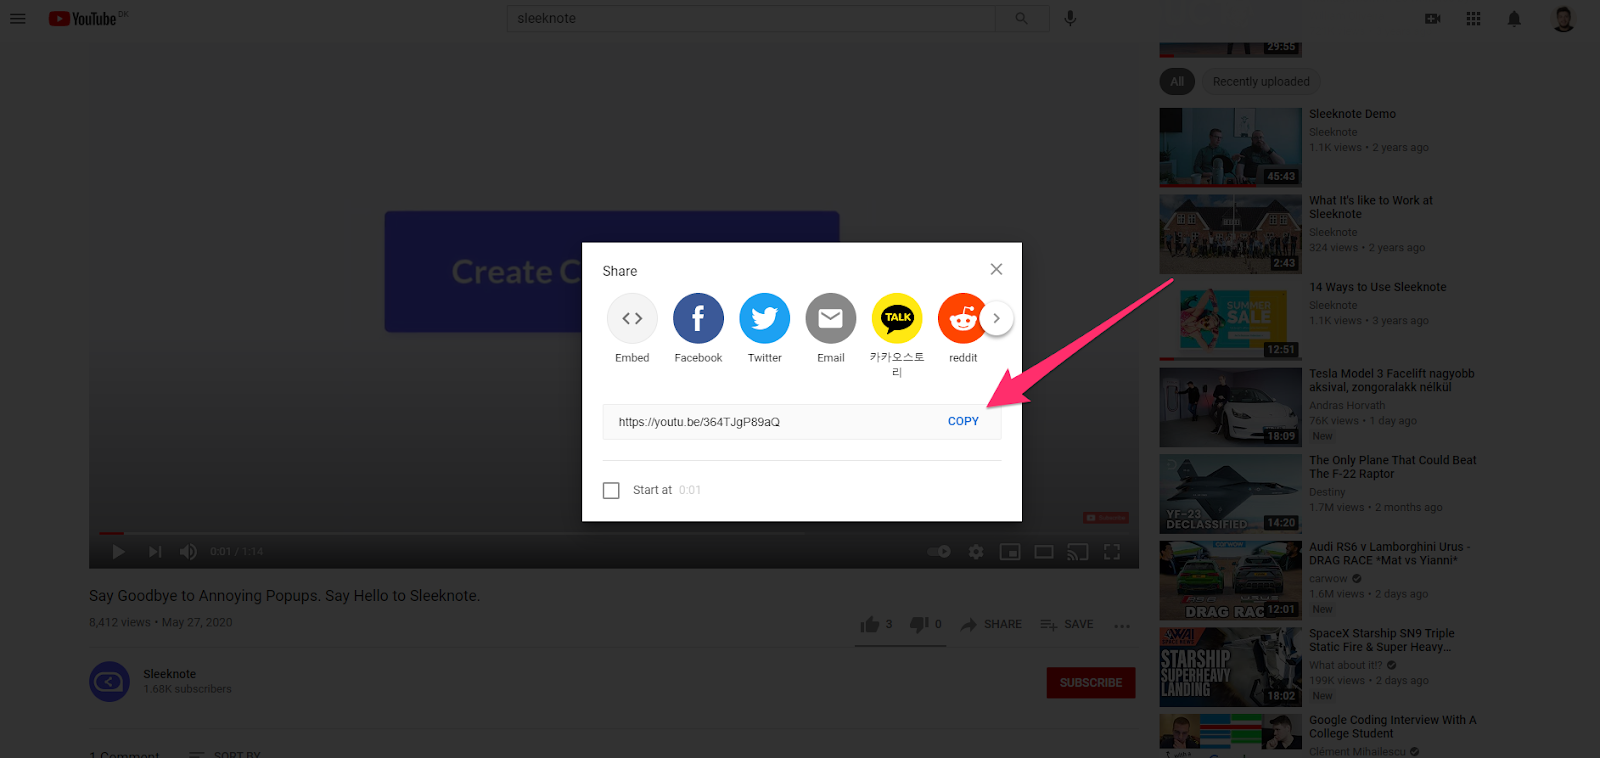Select the All filter chip
The image size is (1600, 758).
1177,82
